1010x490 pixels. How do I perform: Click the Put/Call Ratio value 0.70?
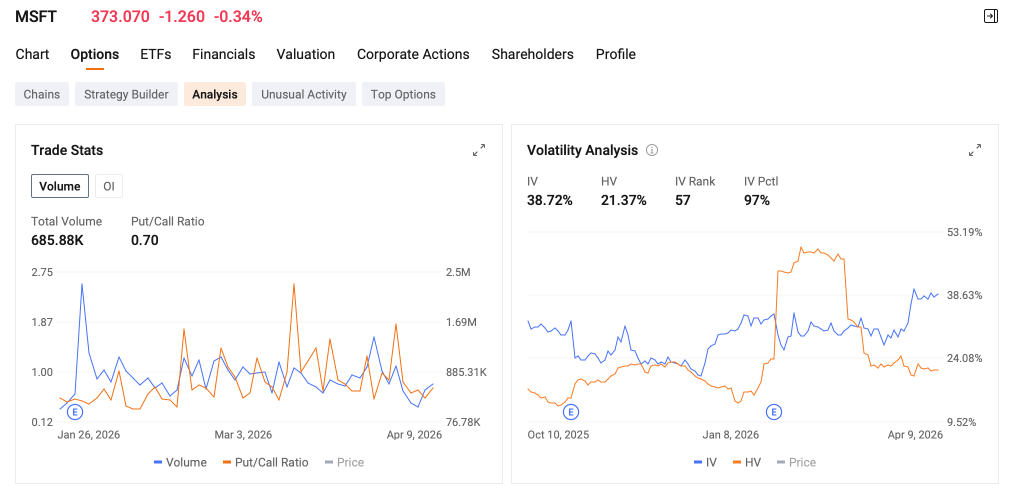pyautogui.click(x=144, y=241)
